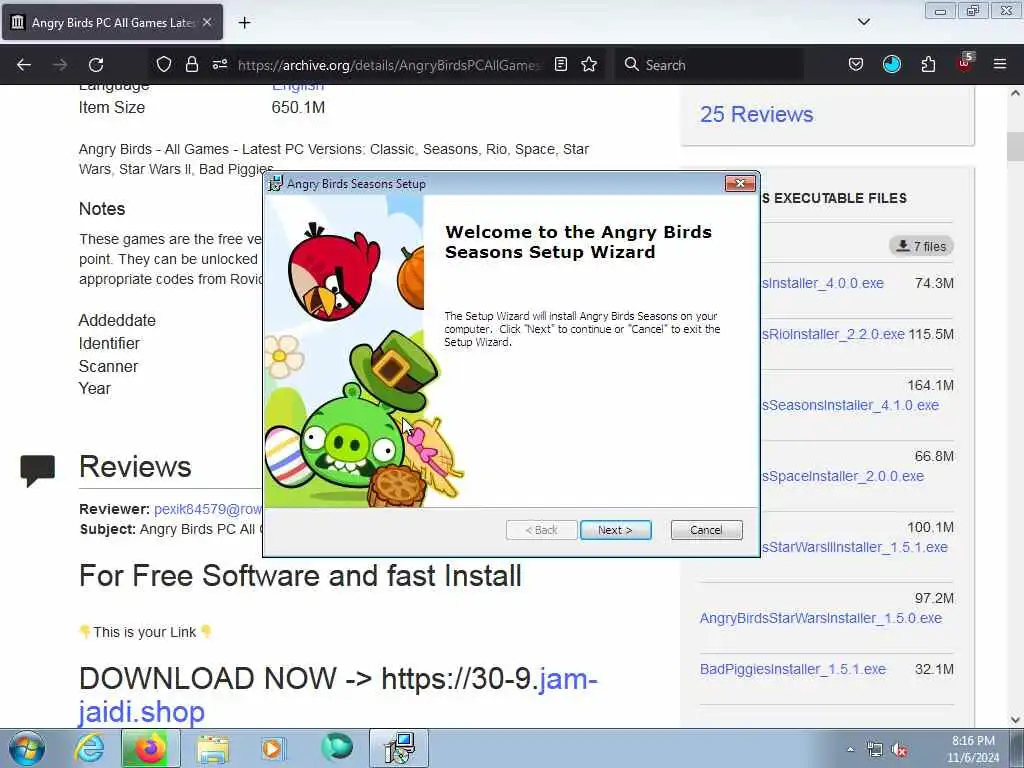
Task: Click scrollbar up arrow
Action: 1015,93
